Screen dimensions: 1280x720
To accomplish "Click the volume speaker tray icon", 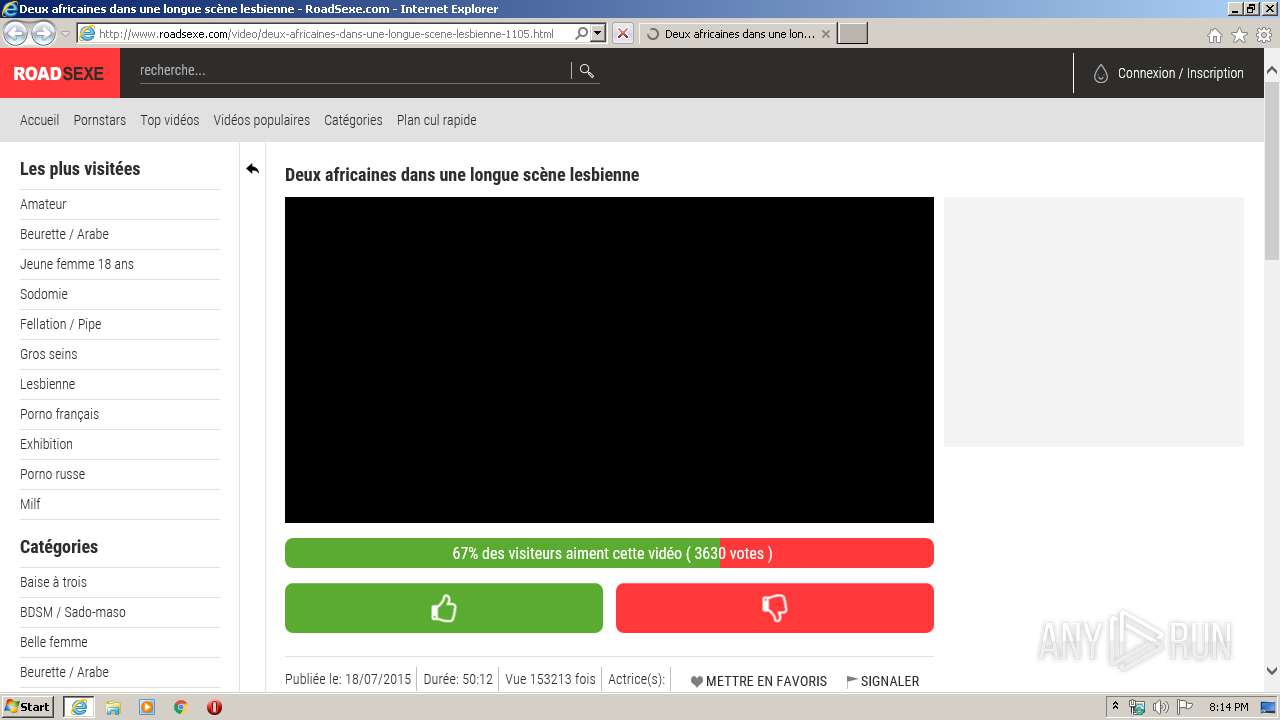I will pyautogui.click(x=1161, y=707).
